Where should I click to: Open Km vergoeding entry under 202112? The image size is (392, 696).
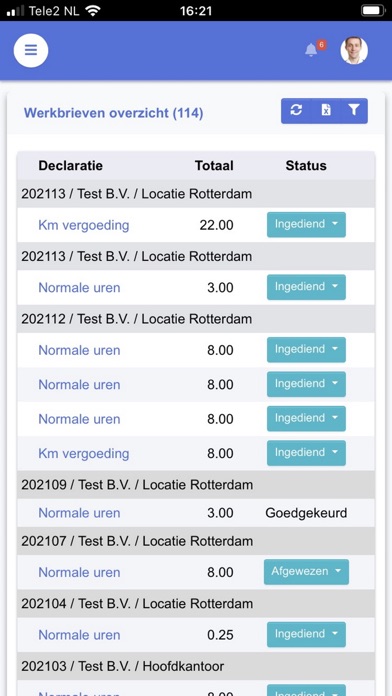click(83, 453)
